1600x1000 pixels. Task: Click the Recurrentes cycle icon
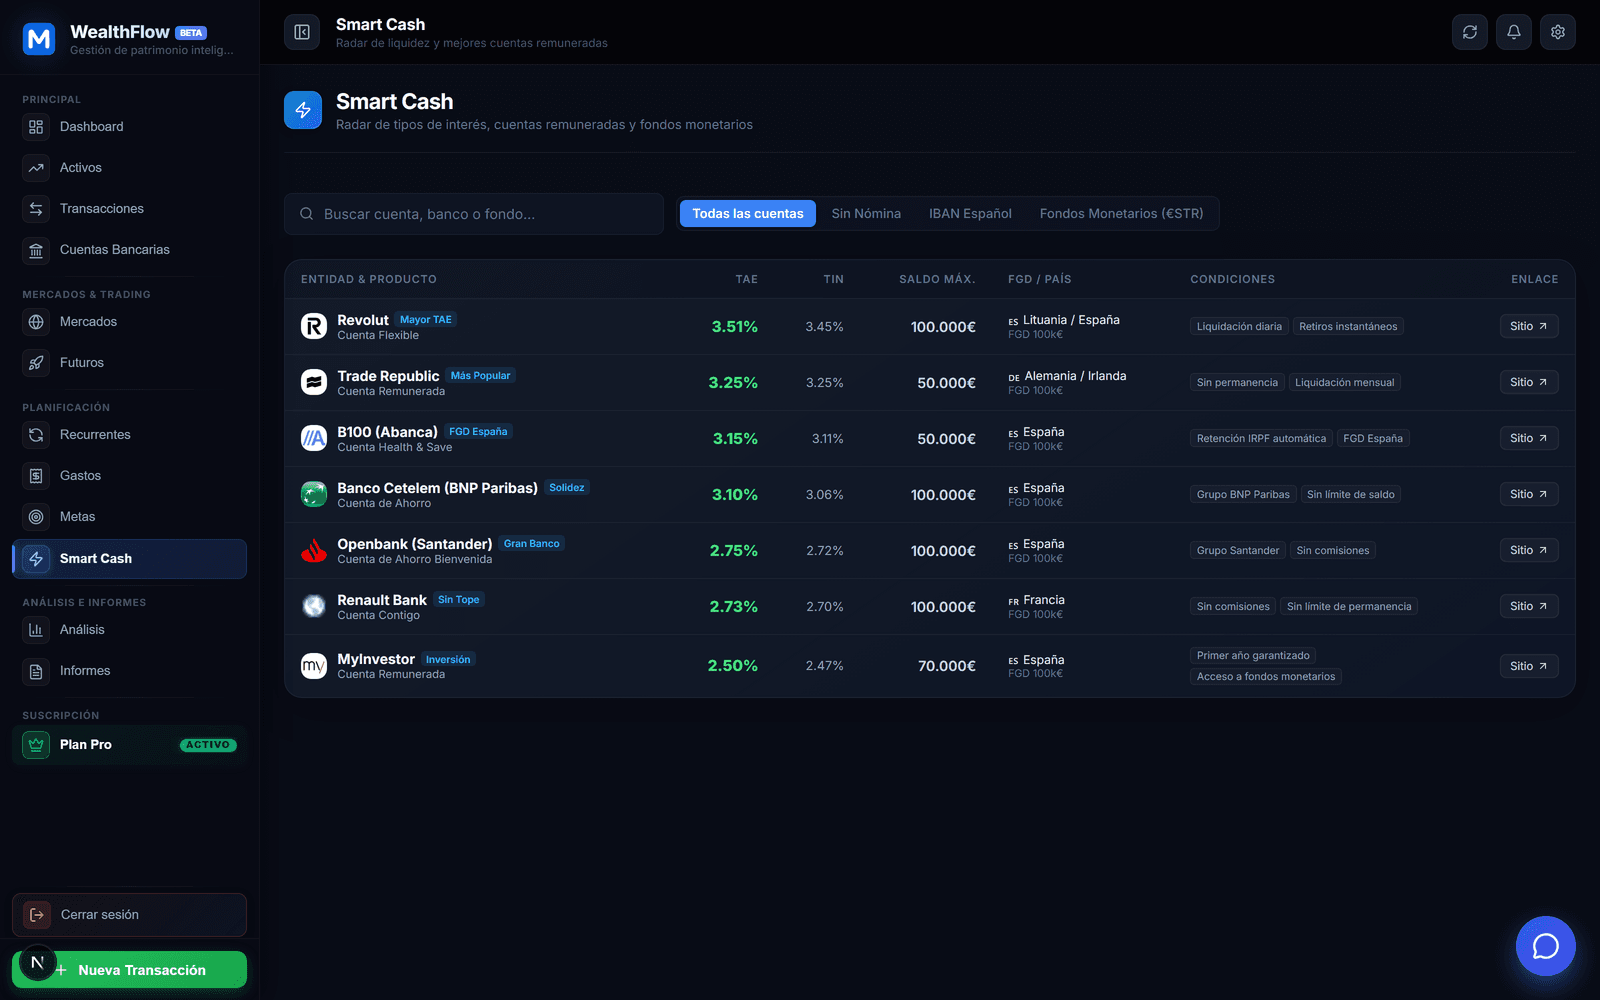36,435
